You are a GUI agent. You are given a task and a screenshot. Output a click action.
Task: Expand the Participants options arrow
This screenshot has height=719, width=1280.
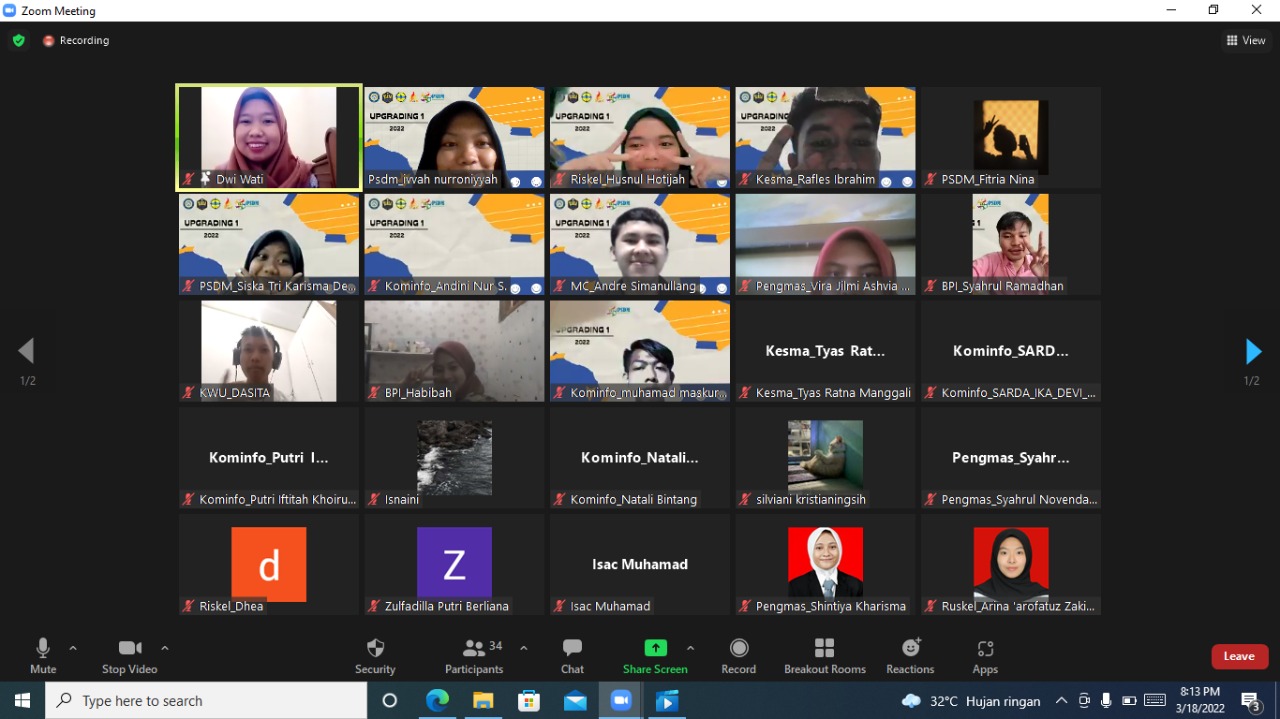click(523, 648)
